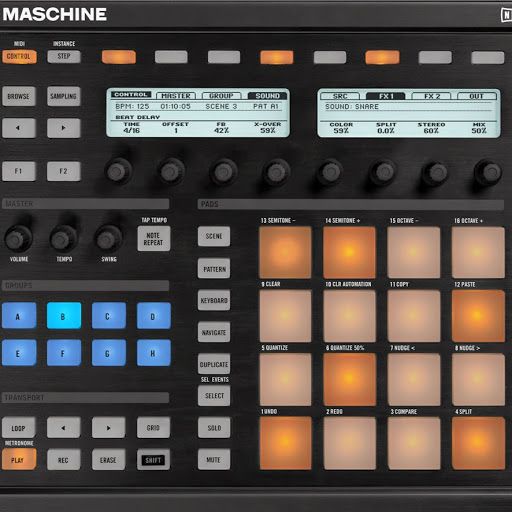Click the left page arrow under Browse
The width and height of the screenshot is (512, 512).
[19, 128]
